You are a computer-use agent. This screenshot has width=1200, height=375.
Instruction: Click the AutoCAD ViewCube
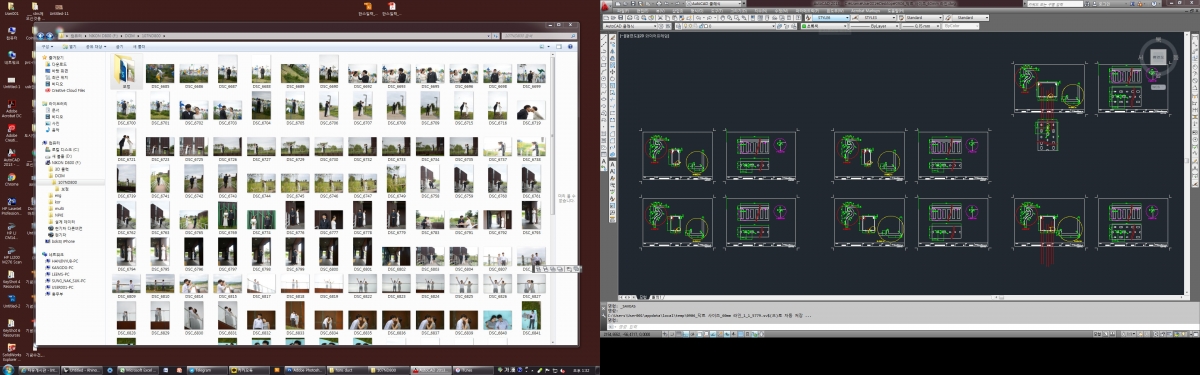[x=1158, y=58]
